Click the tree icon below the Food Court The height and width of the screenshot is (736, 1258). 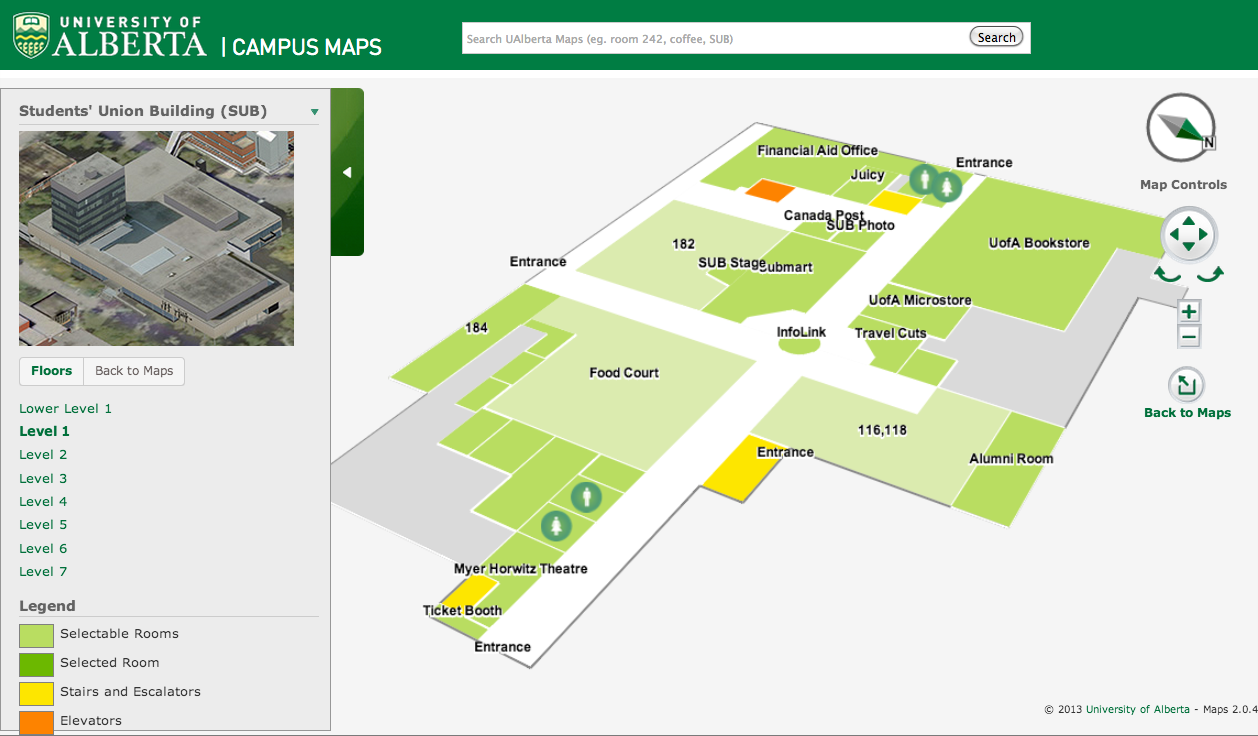(557, 525)
